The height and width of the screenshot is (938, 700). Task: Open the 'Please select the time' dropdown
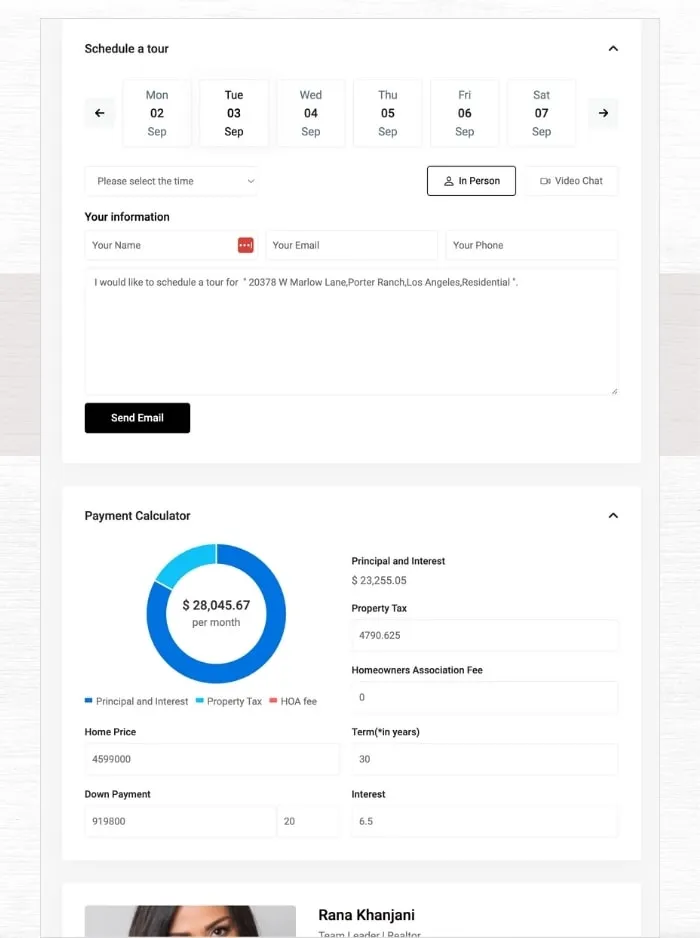point(172,181)
